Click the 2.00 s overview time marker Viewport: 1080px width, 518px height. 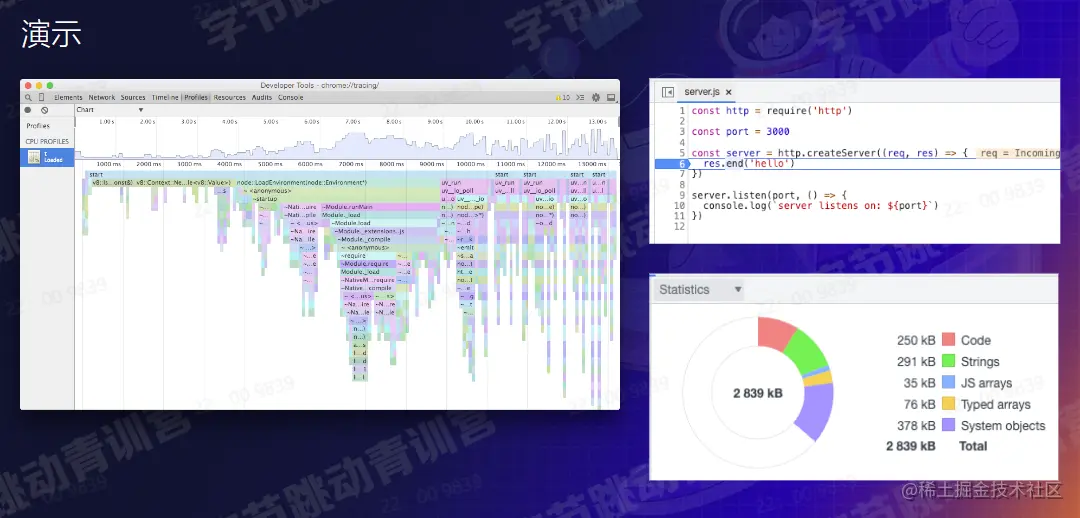coord(147,122)
